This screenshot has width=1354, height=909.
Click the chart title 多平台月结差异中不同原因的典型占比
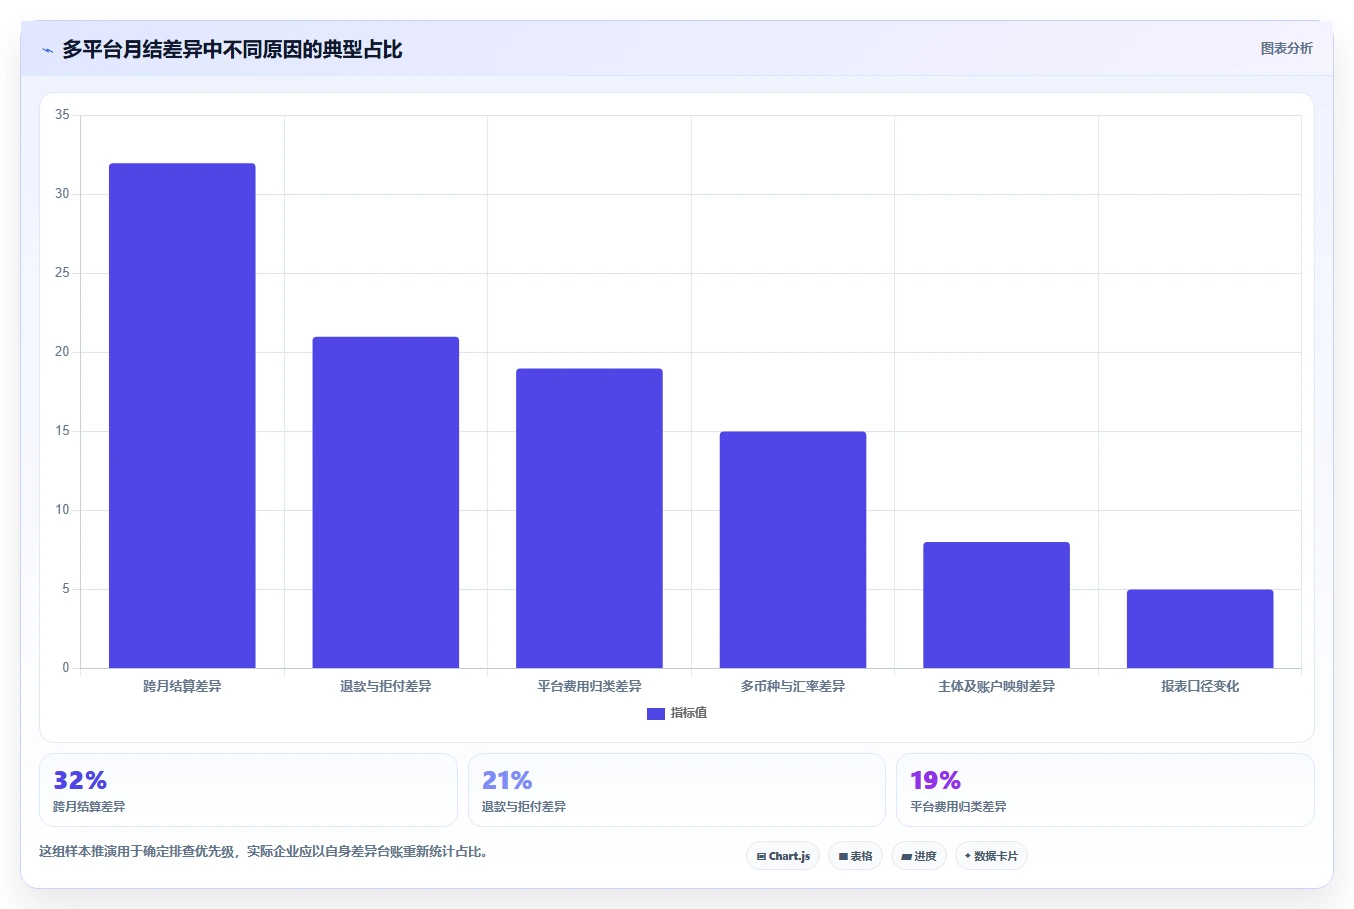(232, 49)
